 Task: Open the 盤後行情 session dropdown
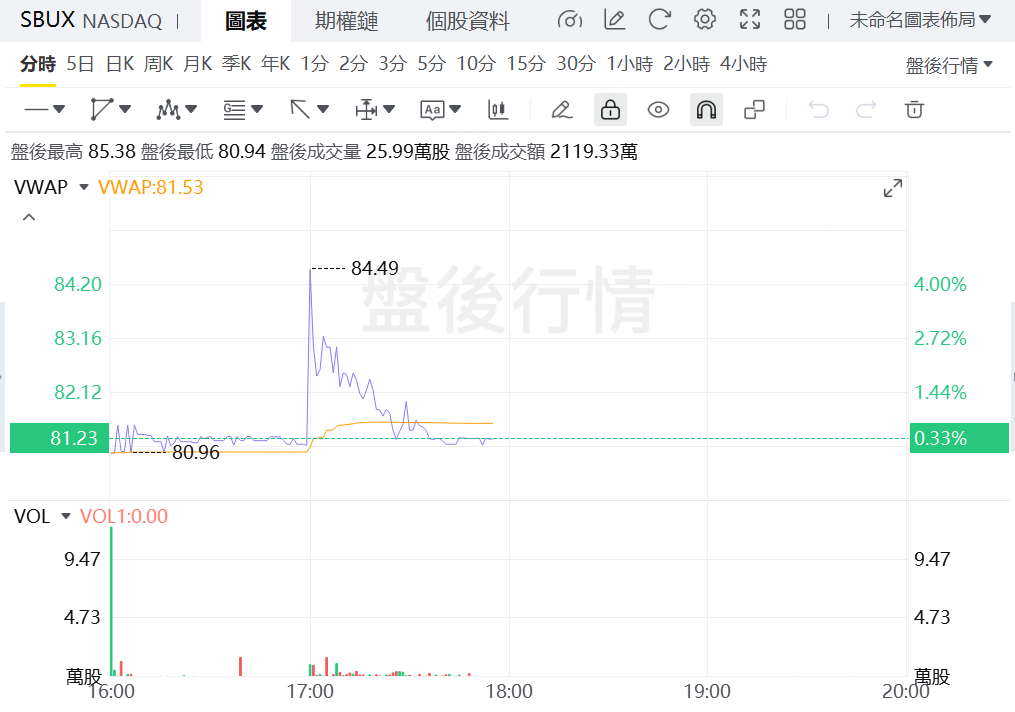point(948,65)
